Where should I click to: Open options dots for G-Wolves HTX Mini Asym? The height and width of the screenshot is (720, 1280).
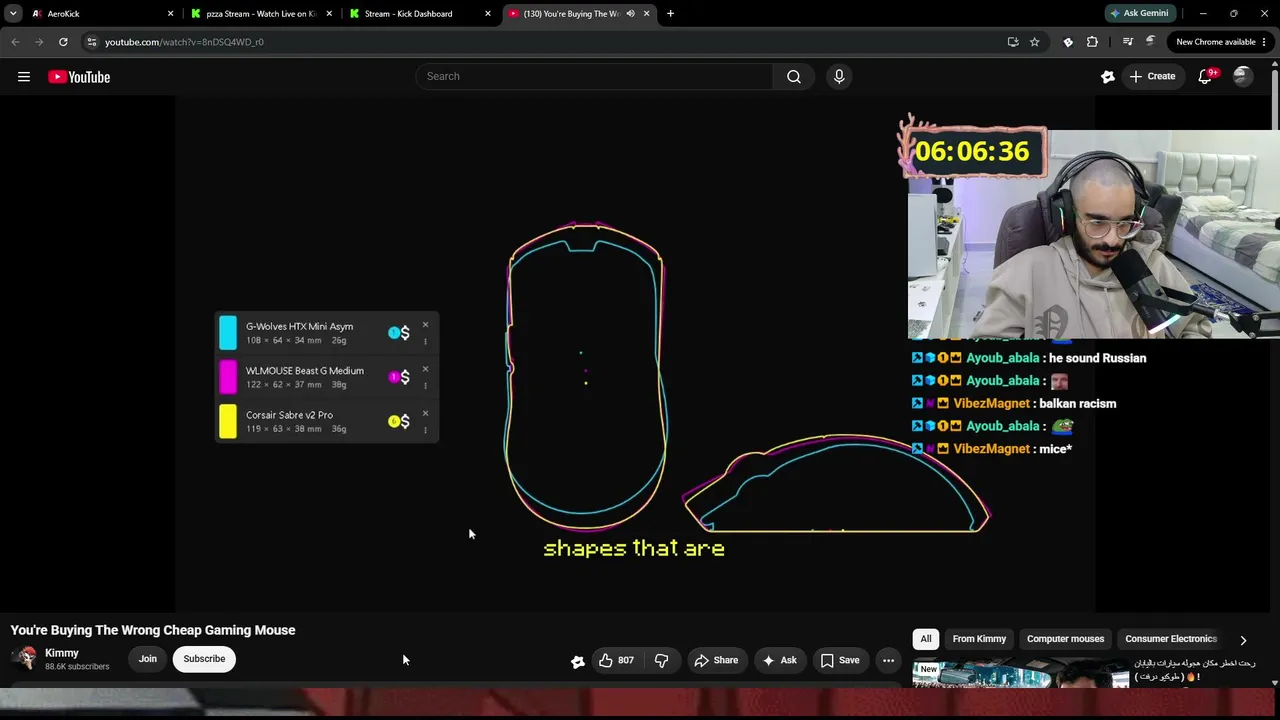tap(425, 341)
